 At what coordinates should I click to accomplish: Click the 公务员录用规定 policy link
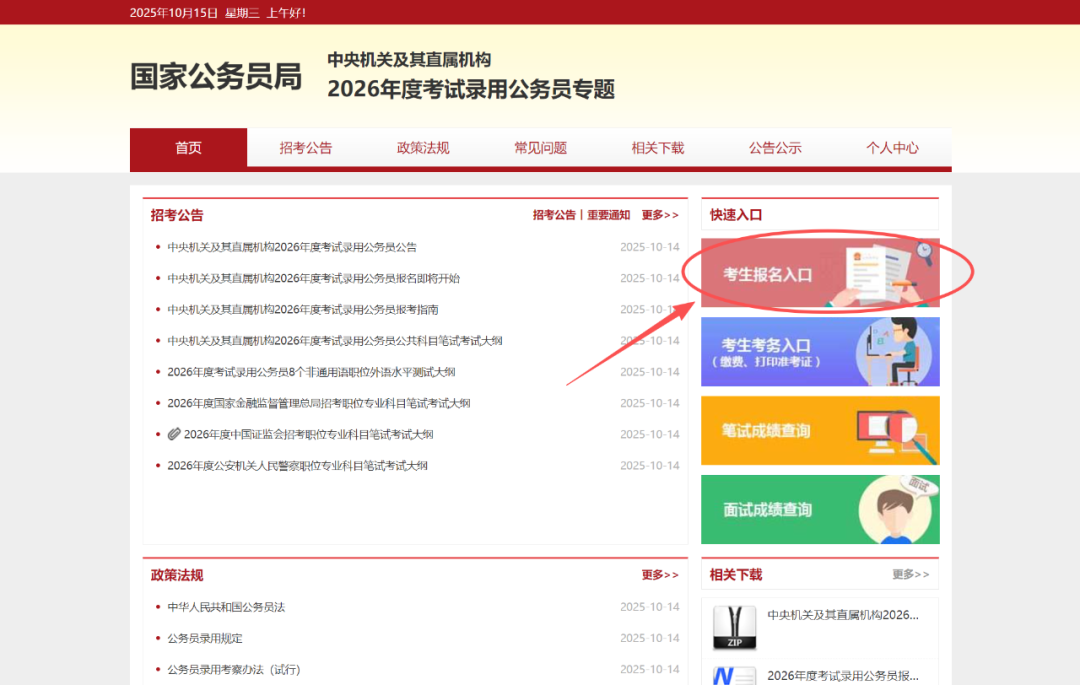click(x=204, y=638)
